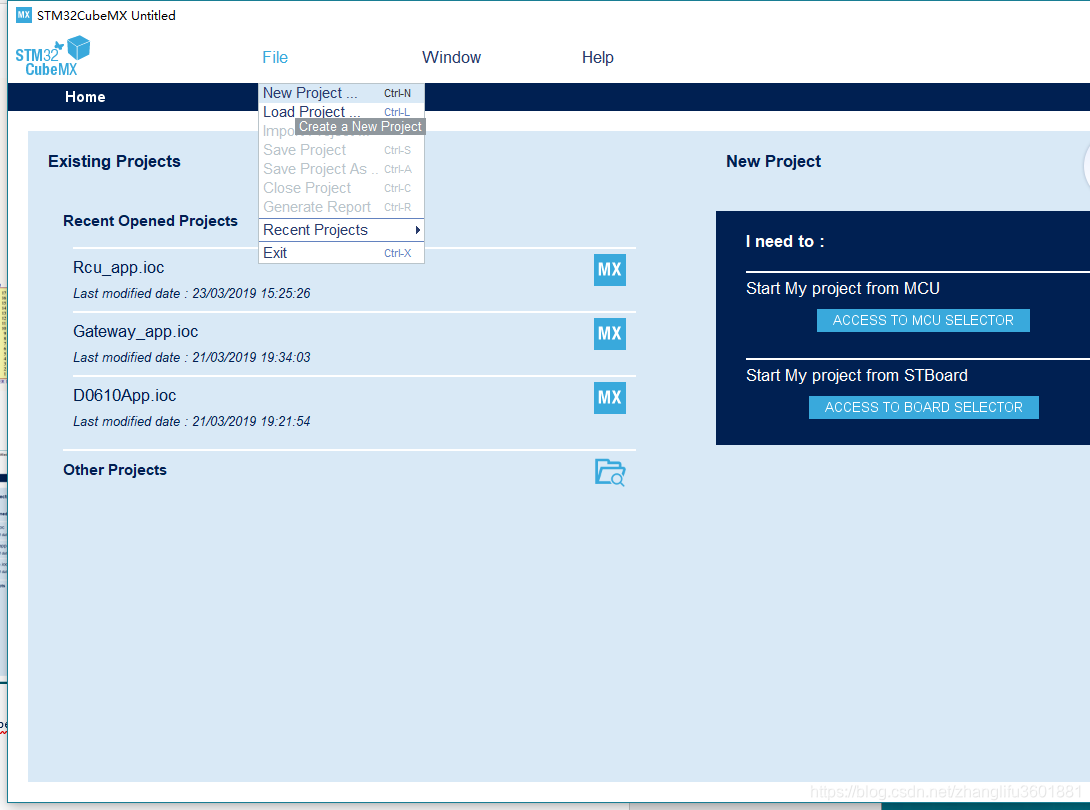Click the Gateway_app.ioc project name

[x=136, y=332]
